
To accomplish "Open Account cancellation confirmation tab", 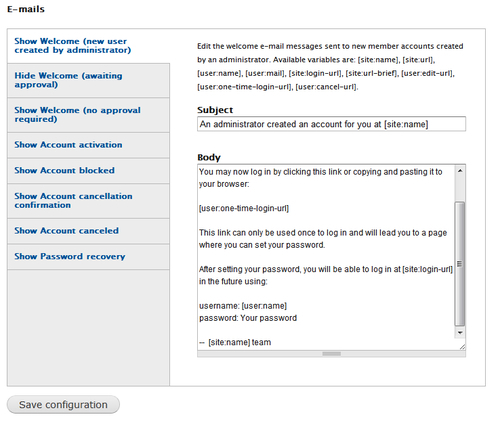I will pos(73,201).
